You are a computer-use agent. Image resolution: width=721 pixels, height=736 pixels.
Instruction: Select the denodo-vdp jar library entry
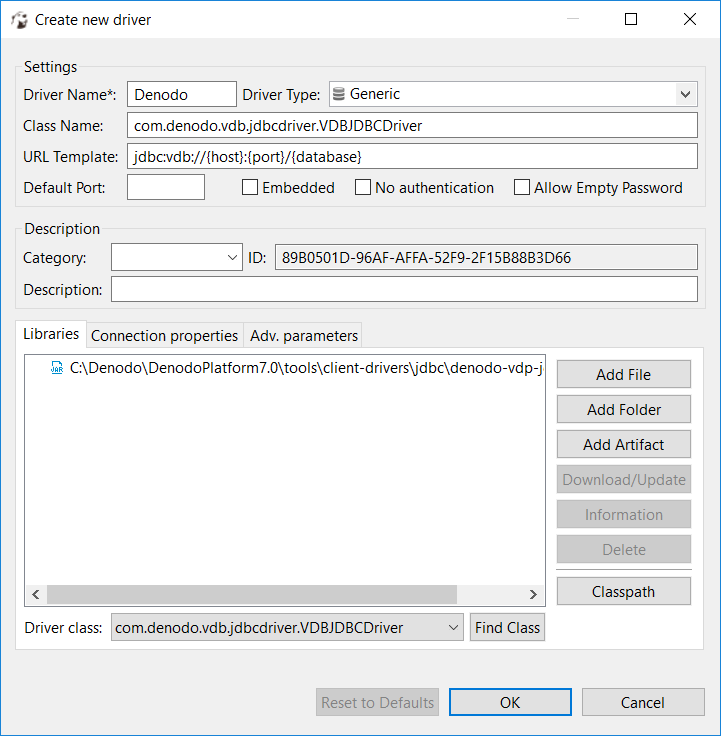(296, 368)
